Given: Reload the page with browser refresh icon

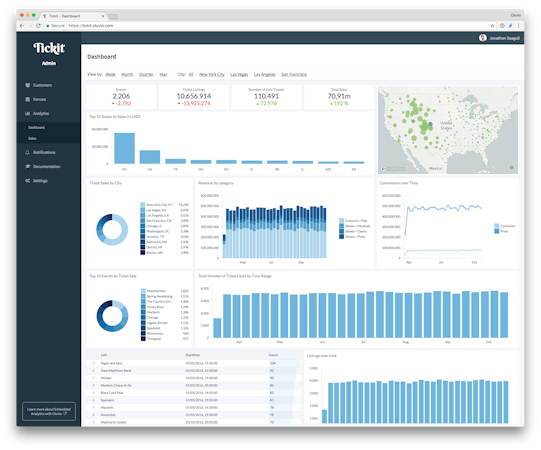Looking at the screenshot, I should click(x=38, y=26).
